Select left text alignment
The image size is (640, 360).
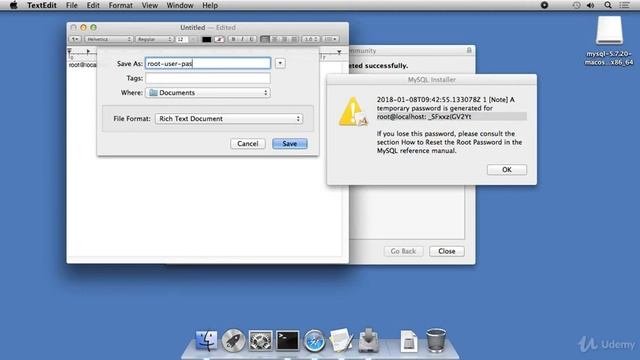click(265, 39)
